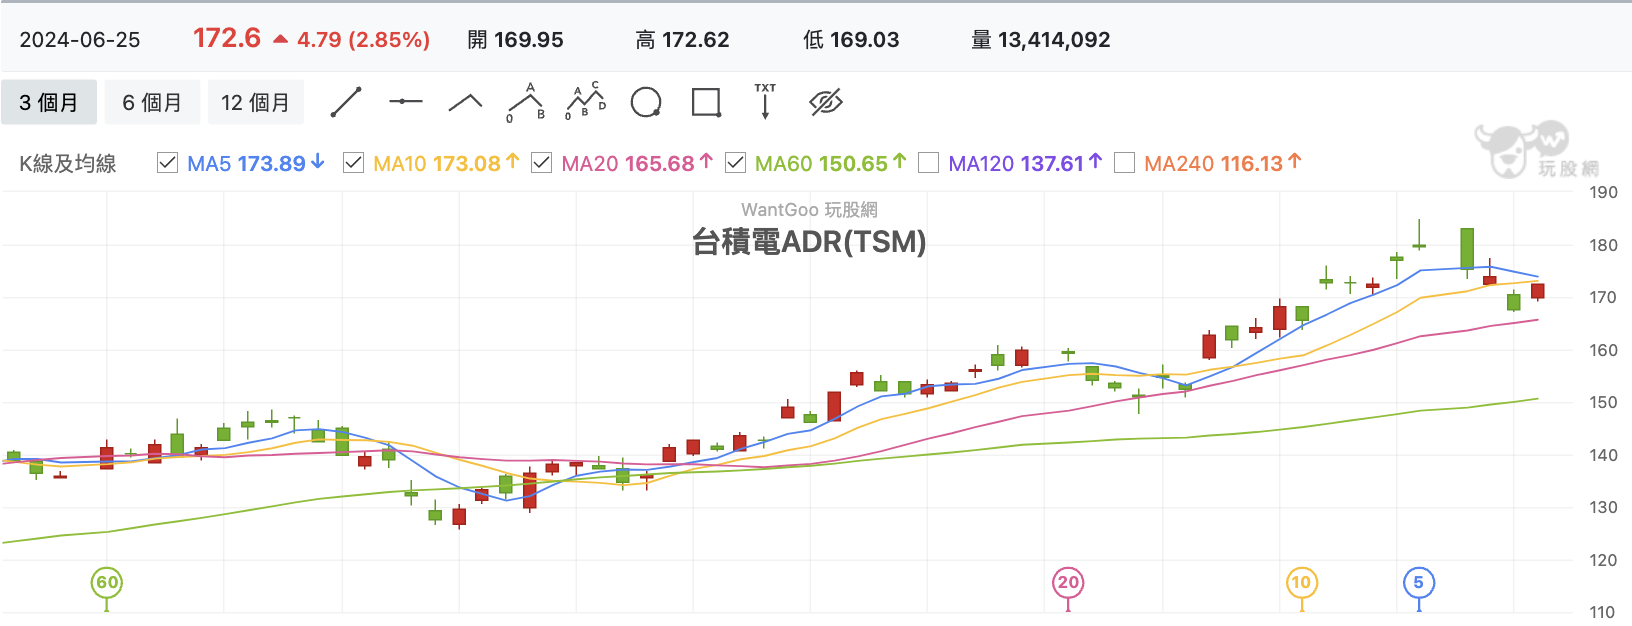This screenshot has height=626, width=1632.
Task: Choose the ABCD wave pattern tool
Action: coord(586,102)
